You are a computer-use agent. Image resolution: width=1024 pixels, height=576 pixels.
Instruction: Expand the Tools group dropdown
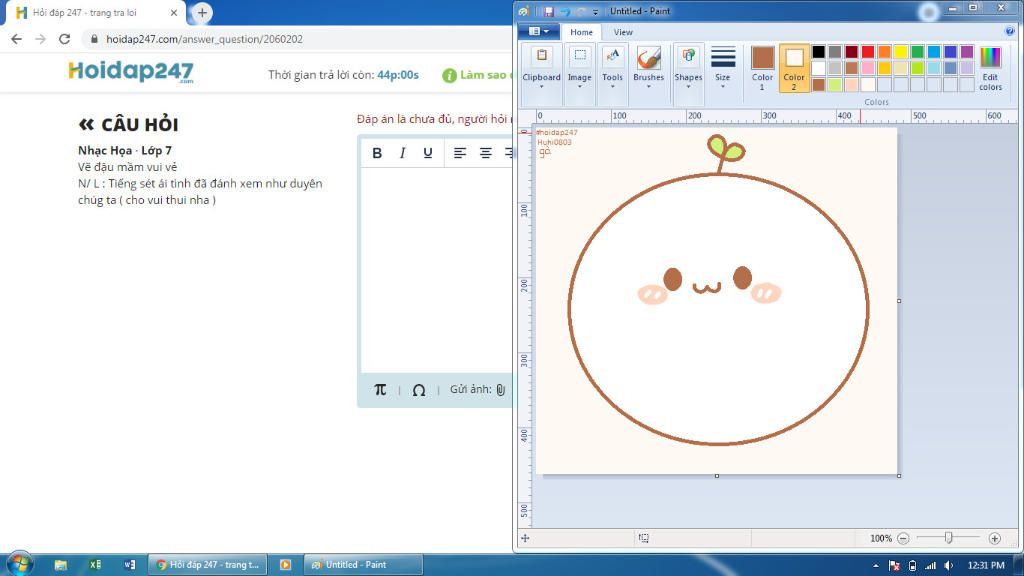point(612,86)
